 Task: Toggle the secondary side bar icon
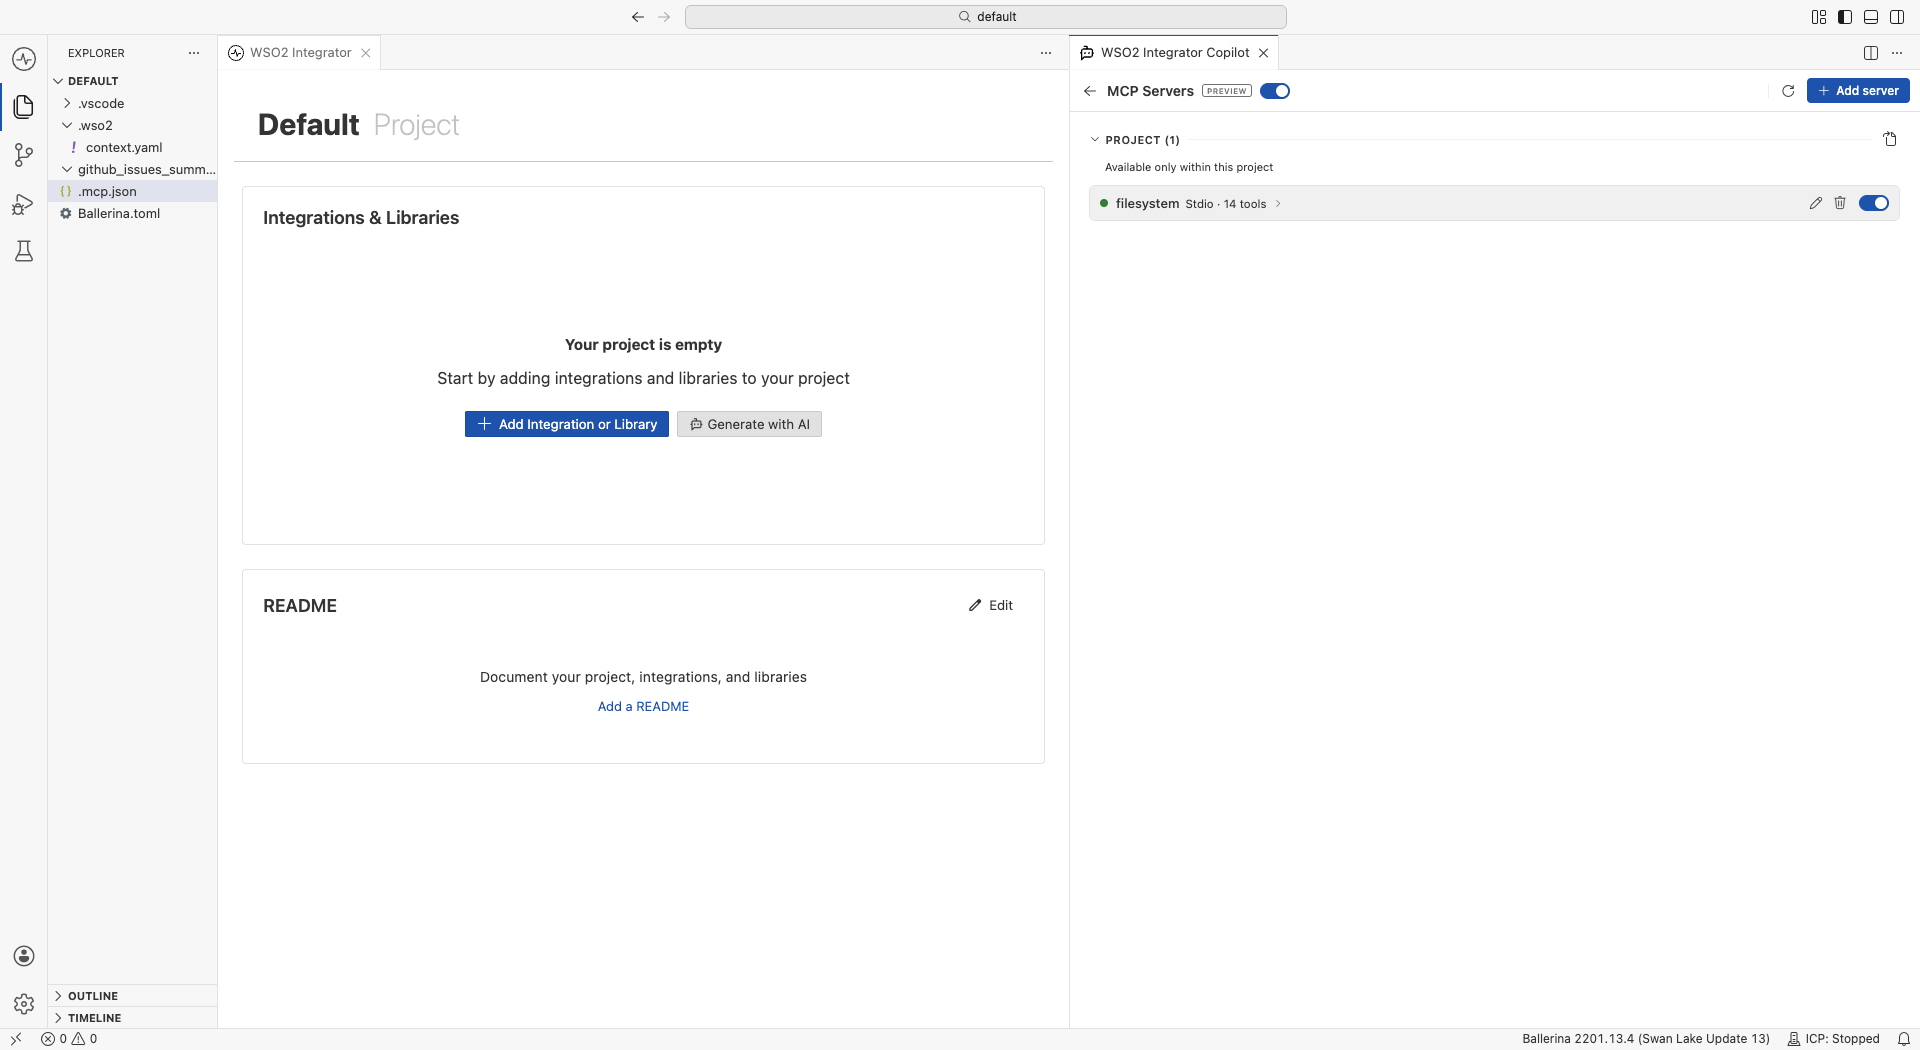click(x=1897, y=17)
